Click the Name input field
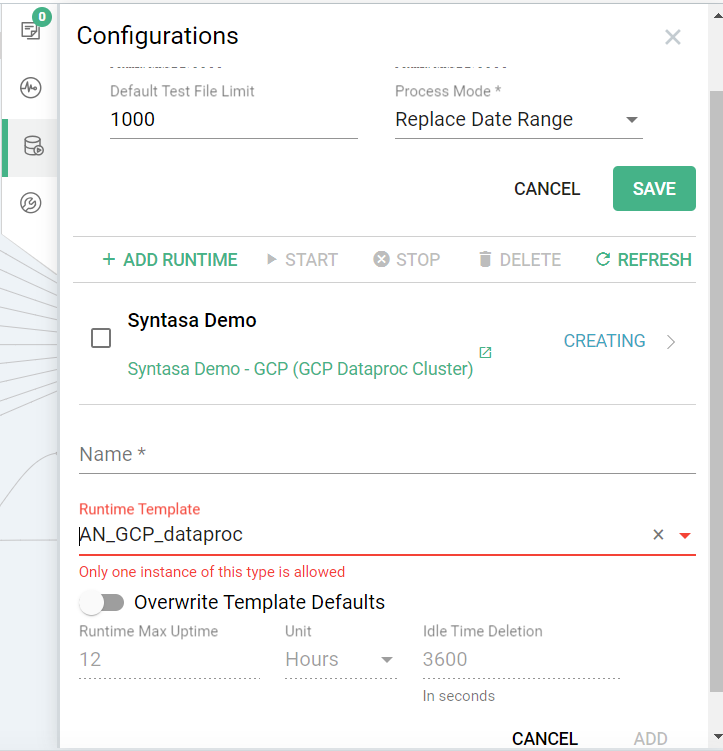The width and height of the screenshot is (723, 751). [387, 455]
